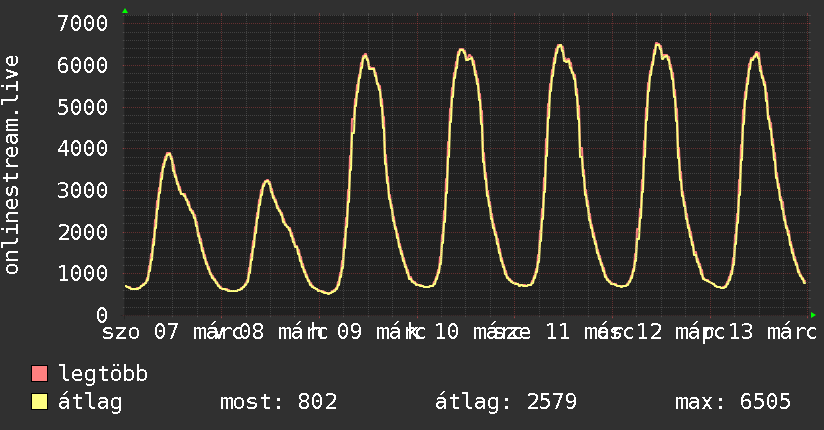
Task: Click the green arrow atop the y-axis
Action: [125, 11]
